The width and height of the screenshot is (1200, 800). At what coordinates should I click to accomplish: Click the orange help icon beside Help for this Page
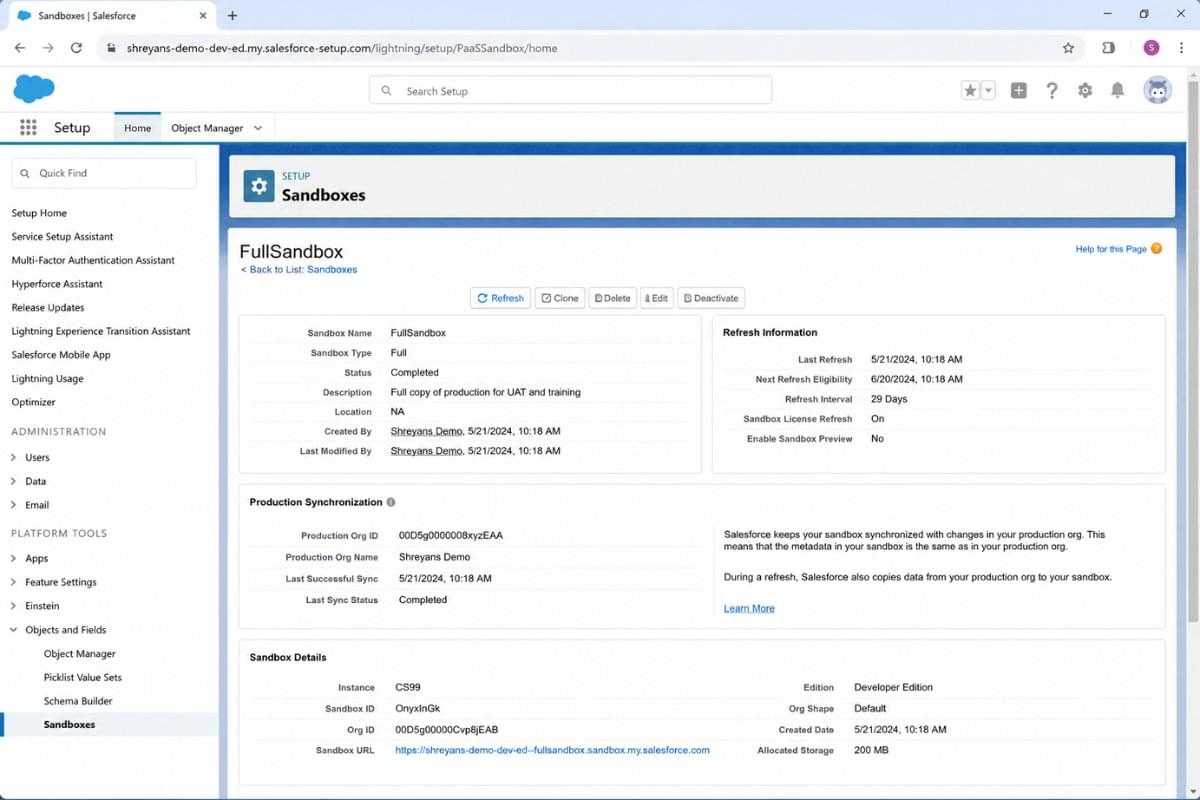1157,248
